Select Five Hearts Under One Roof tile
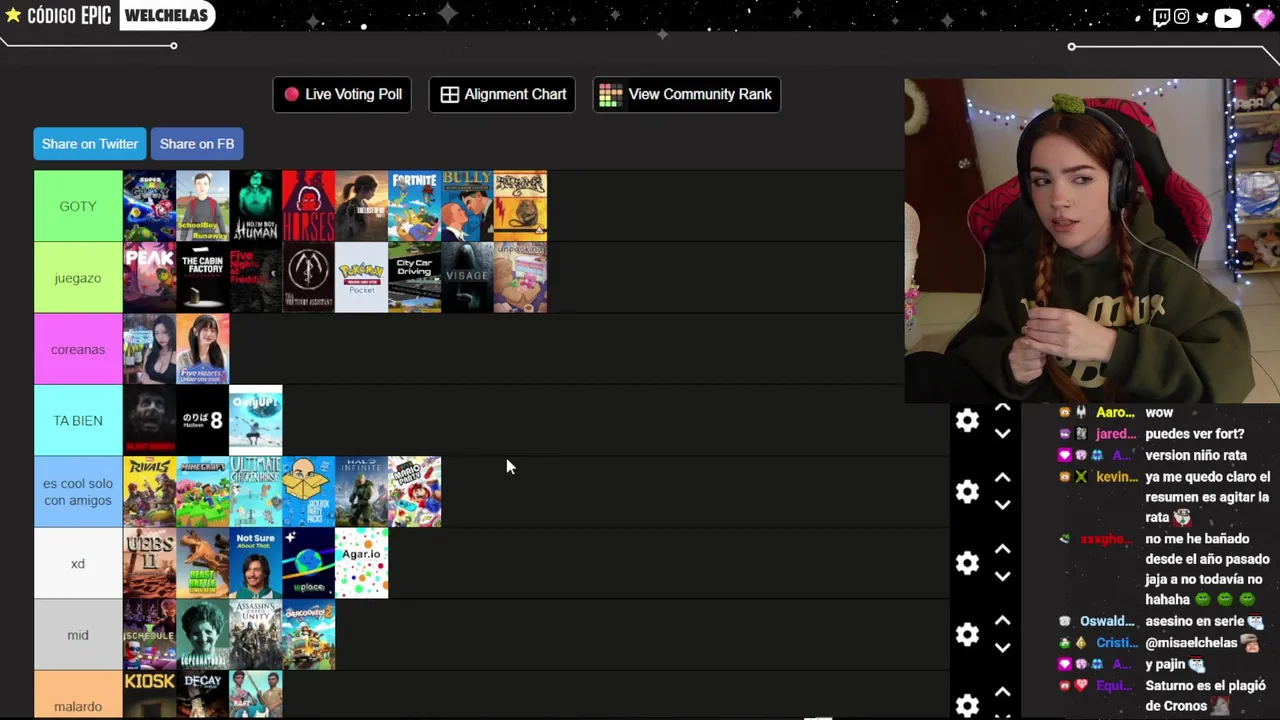Viewport: 1280px width, 720px height. (202, 349)
